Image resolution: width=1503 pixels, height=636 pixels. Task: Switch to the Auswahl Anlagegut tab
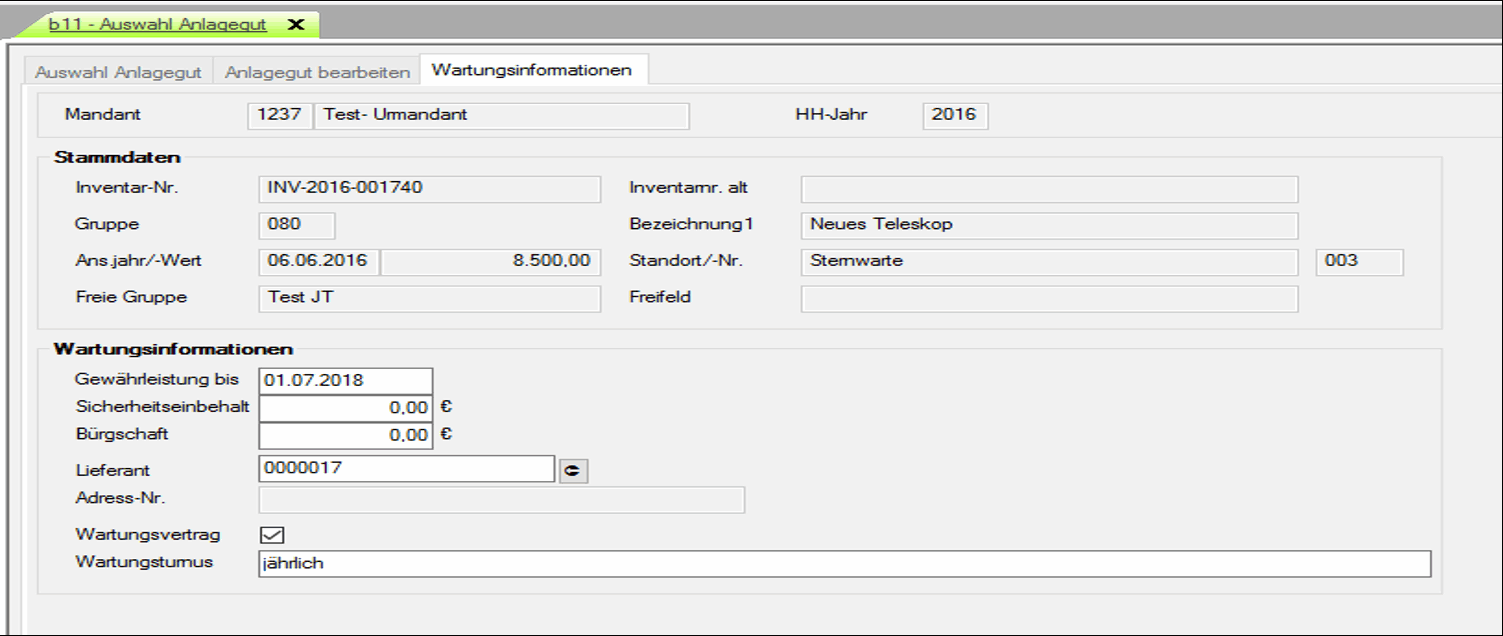[x=118, y=72]
